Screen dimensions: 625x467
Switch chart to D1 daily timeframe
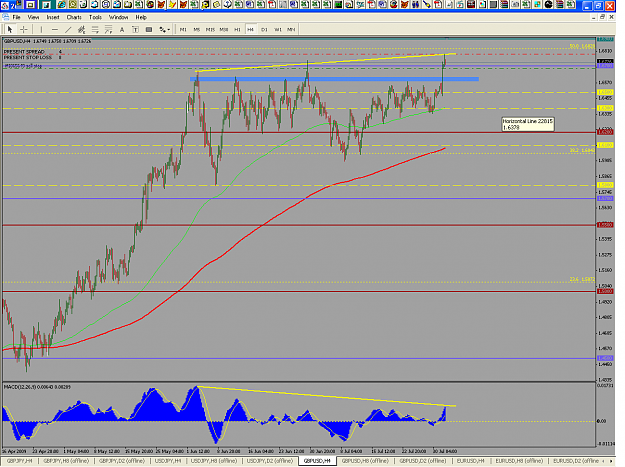[x=264, y=29]
